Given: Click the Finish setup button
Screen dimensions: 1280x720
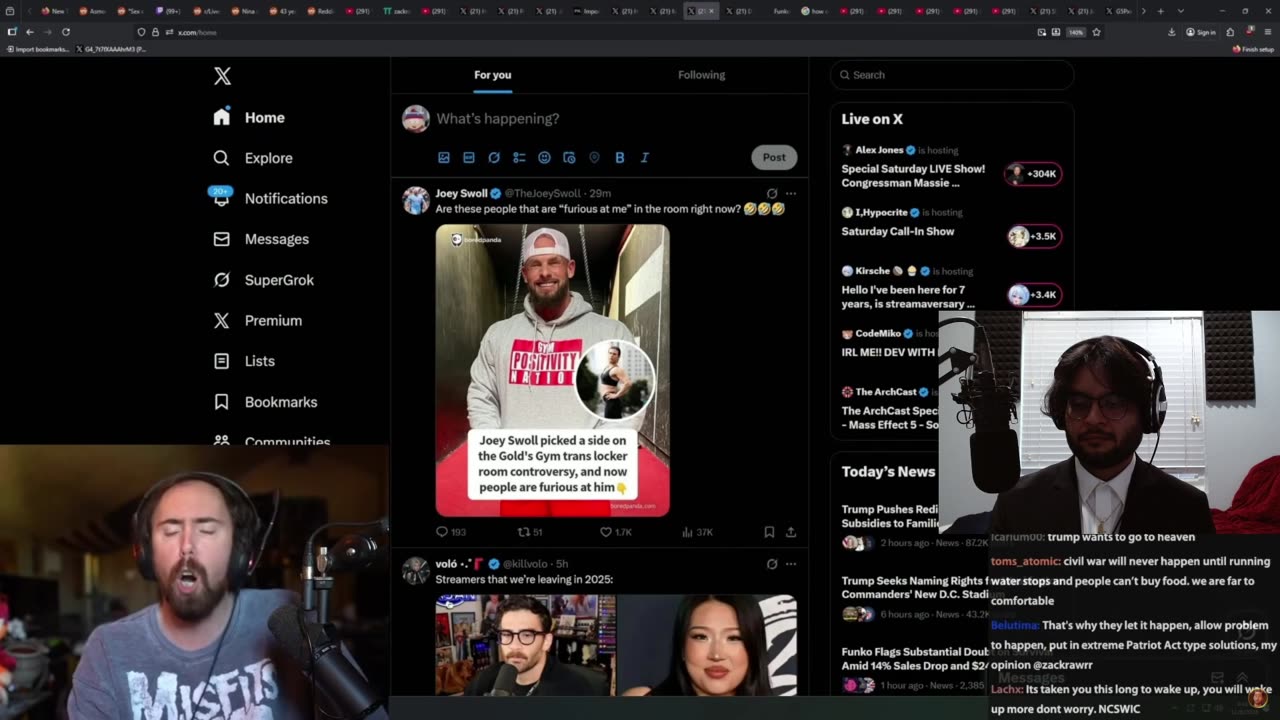Looking at the screenshot, I should pos(1253,49).
